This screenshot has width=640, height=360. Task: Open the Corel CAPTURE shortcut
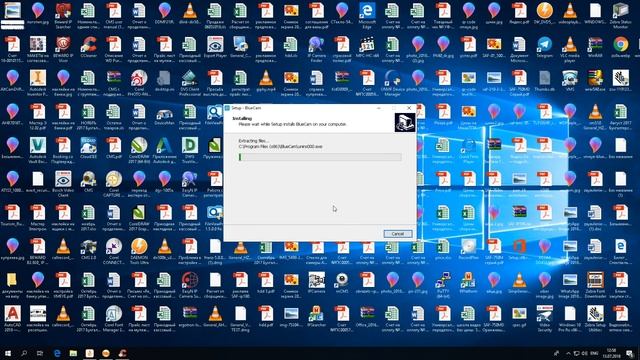[113, 184]
